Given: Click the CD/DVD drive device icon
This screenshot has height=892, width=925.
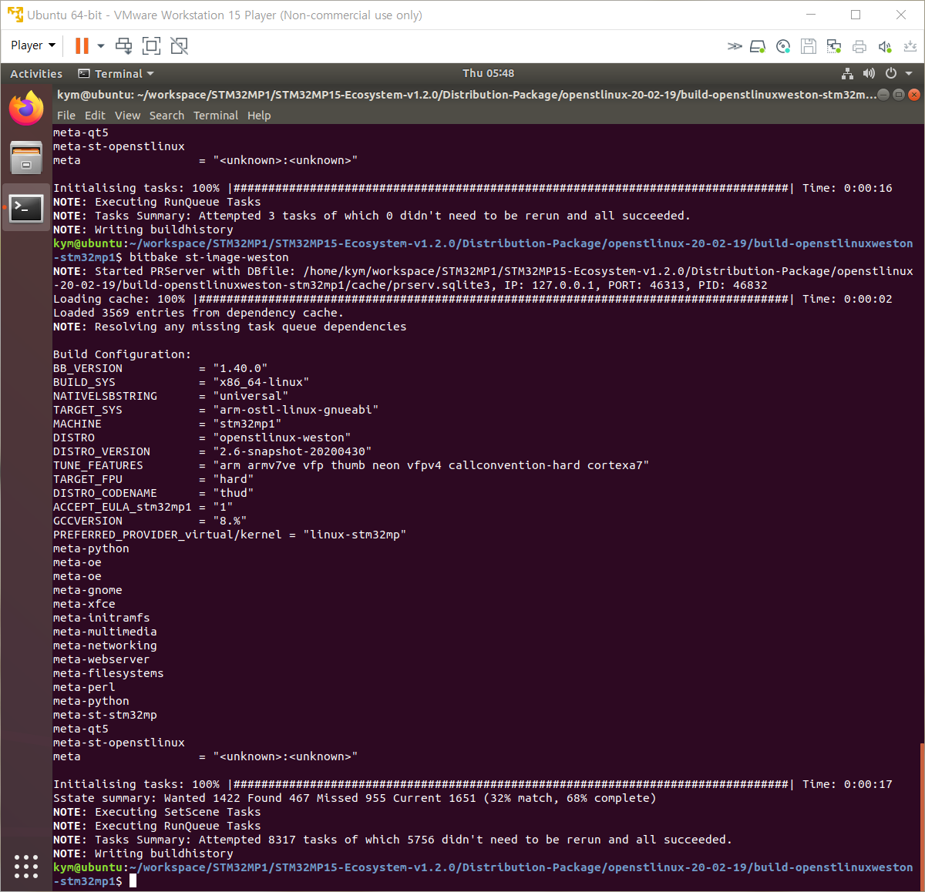Looking at the screenshot, I should tap(783, 46).
